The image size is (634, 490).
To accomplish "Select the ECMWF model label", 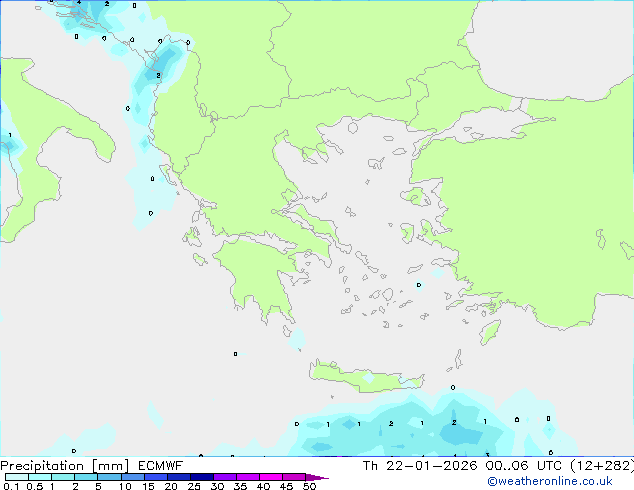I will [161, 466].
